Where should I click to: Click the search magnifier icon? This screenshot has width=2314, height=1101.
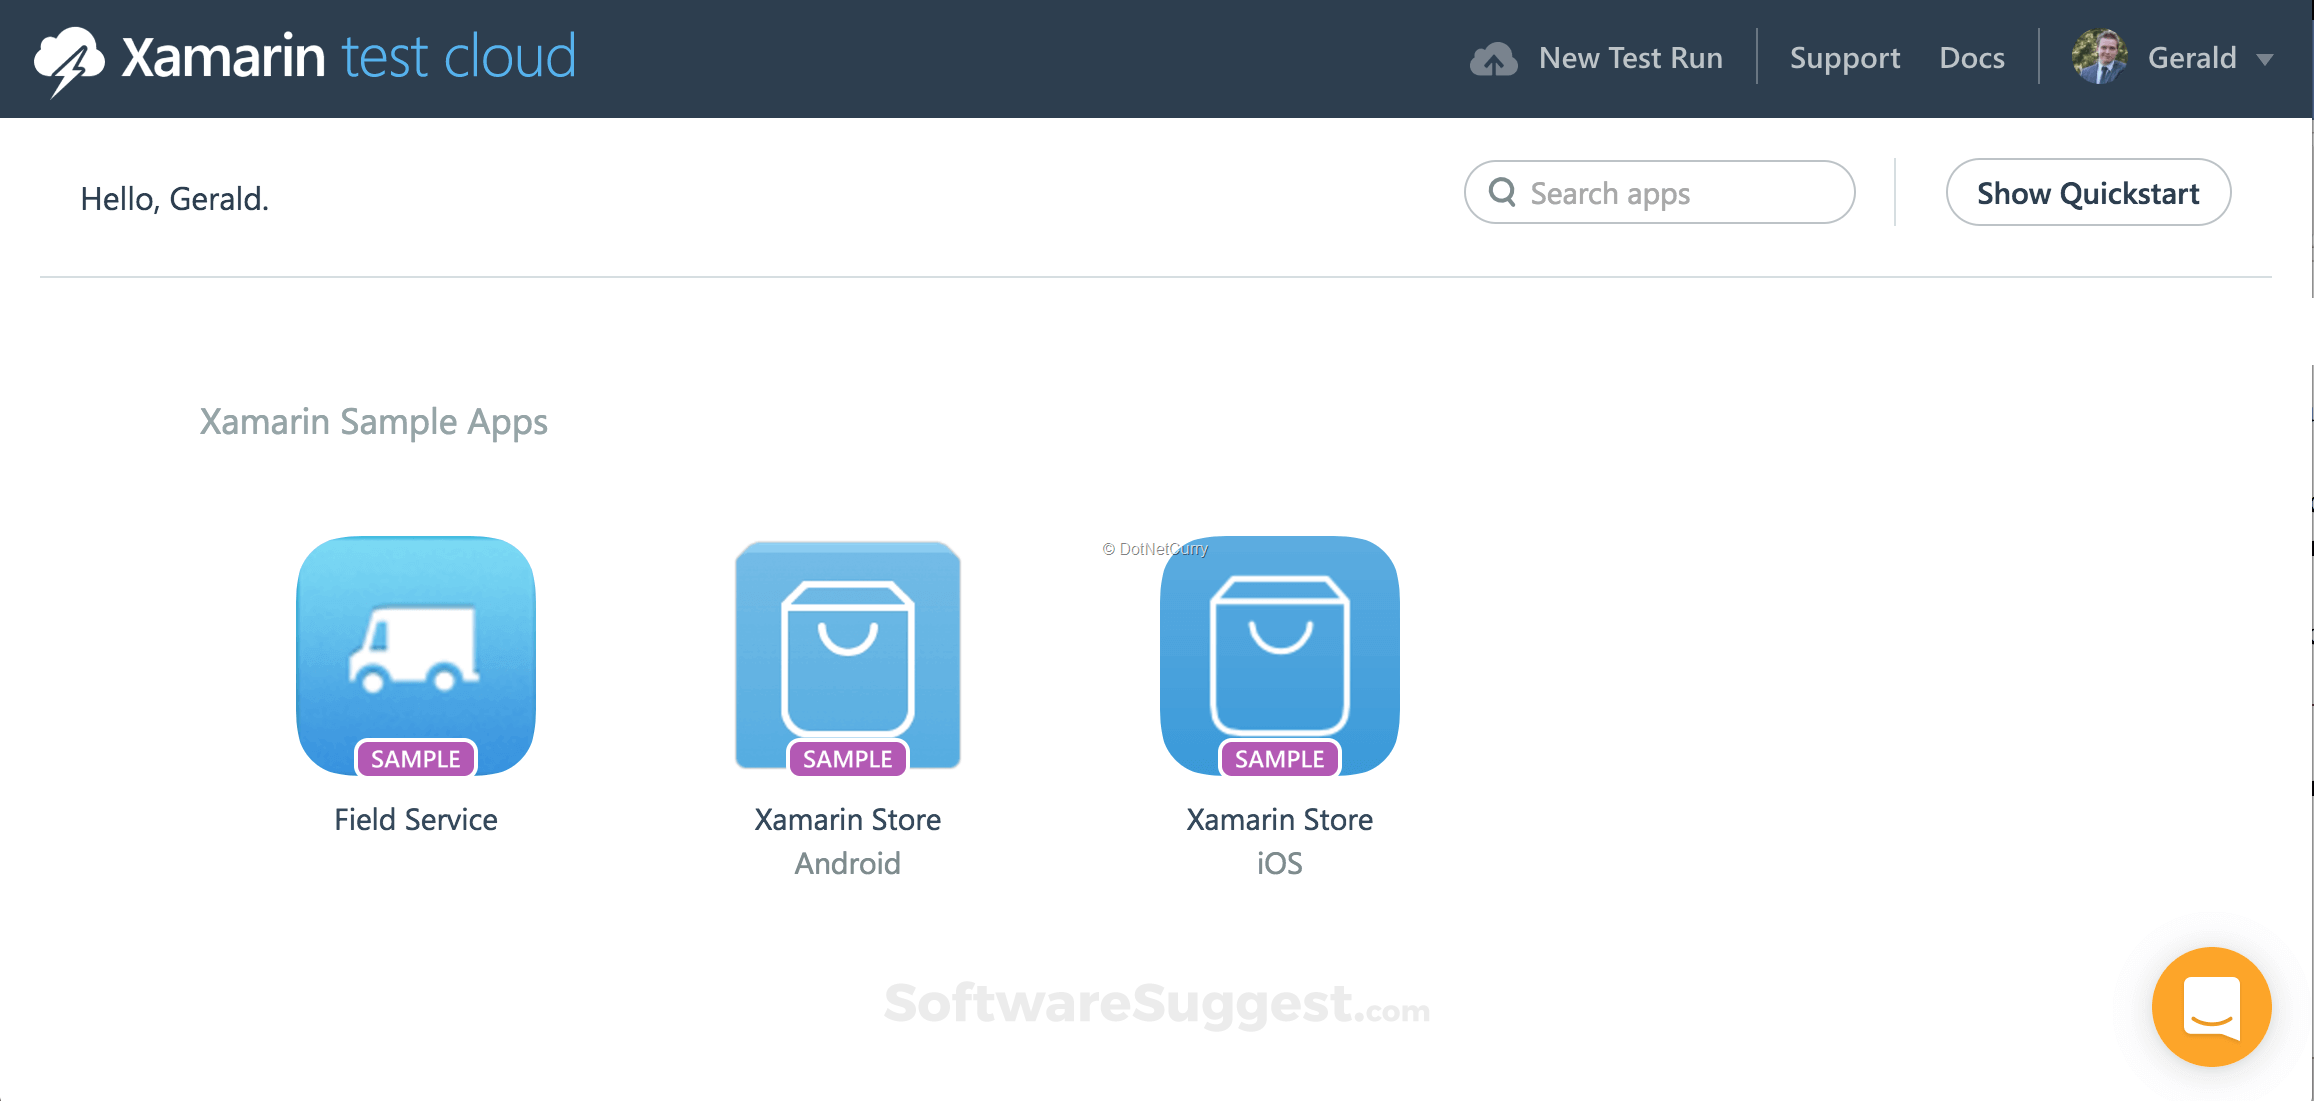tap(1502, 192)
